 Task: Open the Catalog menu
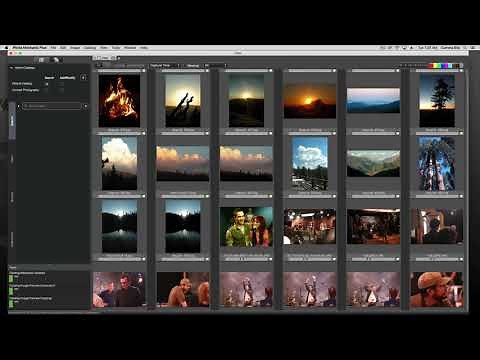click(90, 48)
